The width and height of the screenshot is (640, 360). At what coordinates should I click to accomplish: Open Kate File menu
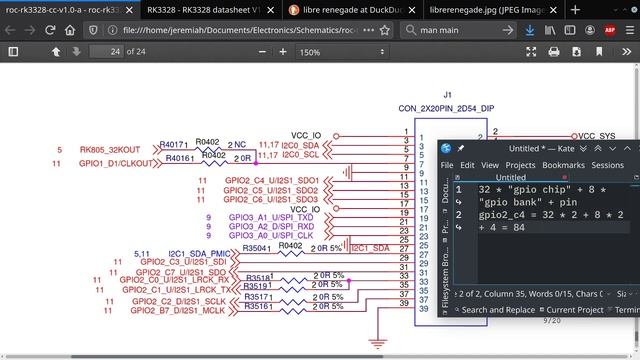point(447,165)
